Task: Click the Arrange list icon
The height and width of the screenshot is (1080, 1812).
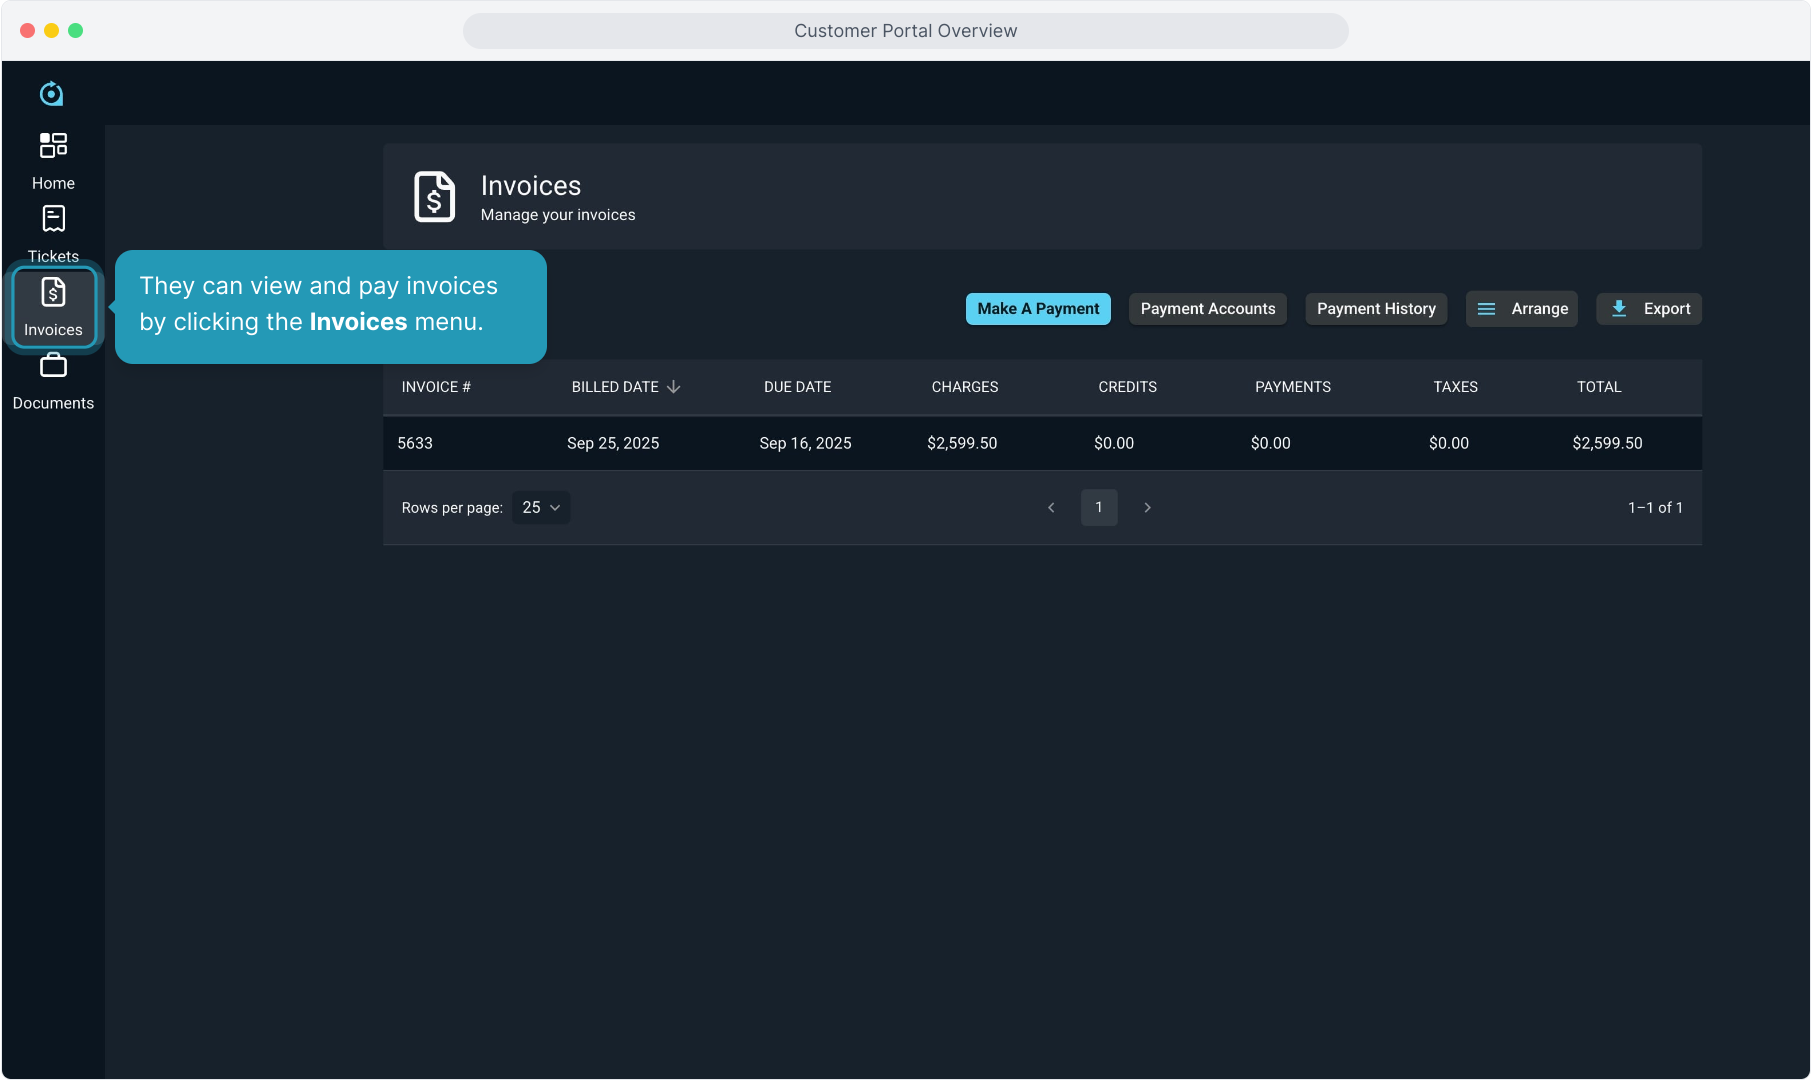Action: [x=1486, y=309]
